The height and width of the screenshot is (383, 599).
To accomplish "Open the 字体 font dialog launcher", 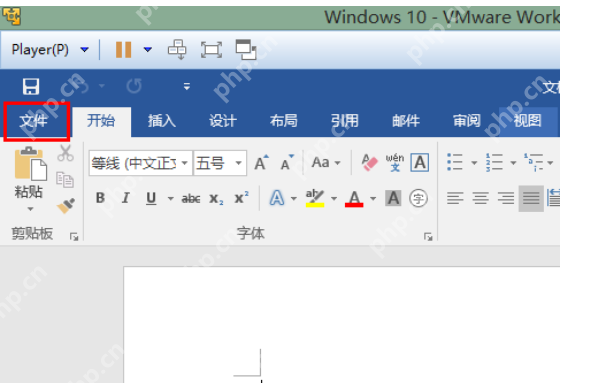I will tap(428, 237).
